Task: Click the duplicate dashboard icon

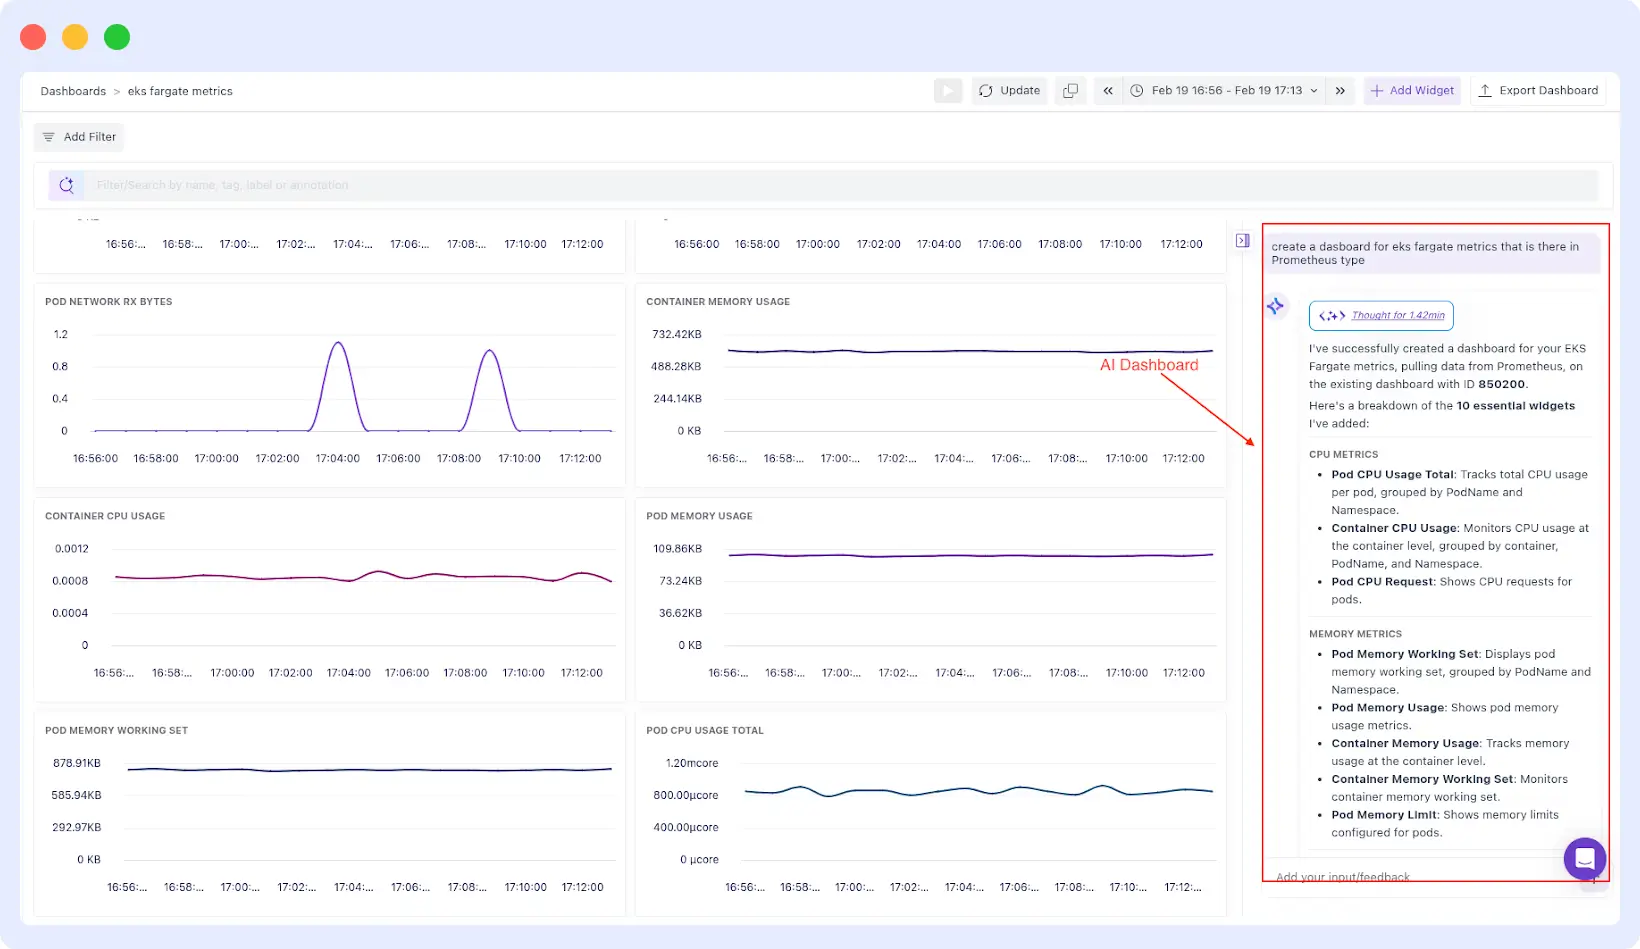Action: [1070, 91]
